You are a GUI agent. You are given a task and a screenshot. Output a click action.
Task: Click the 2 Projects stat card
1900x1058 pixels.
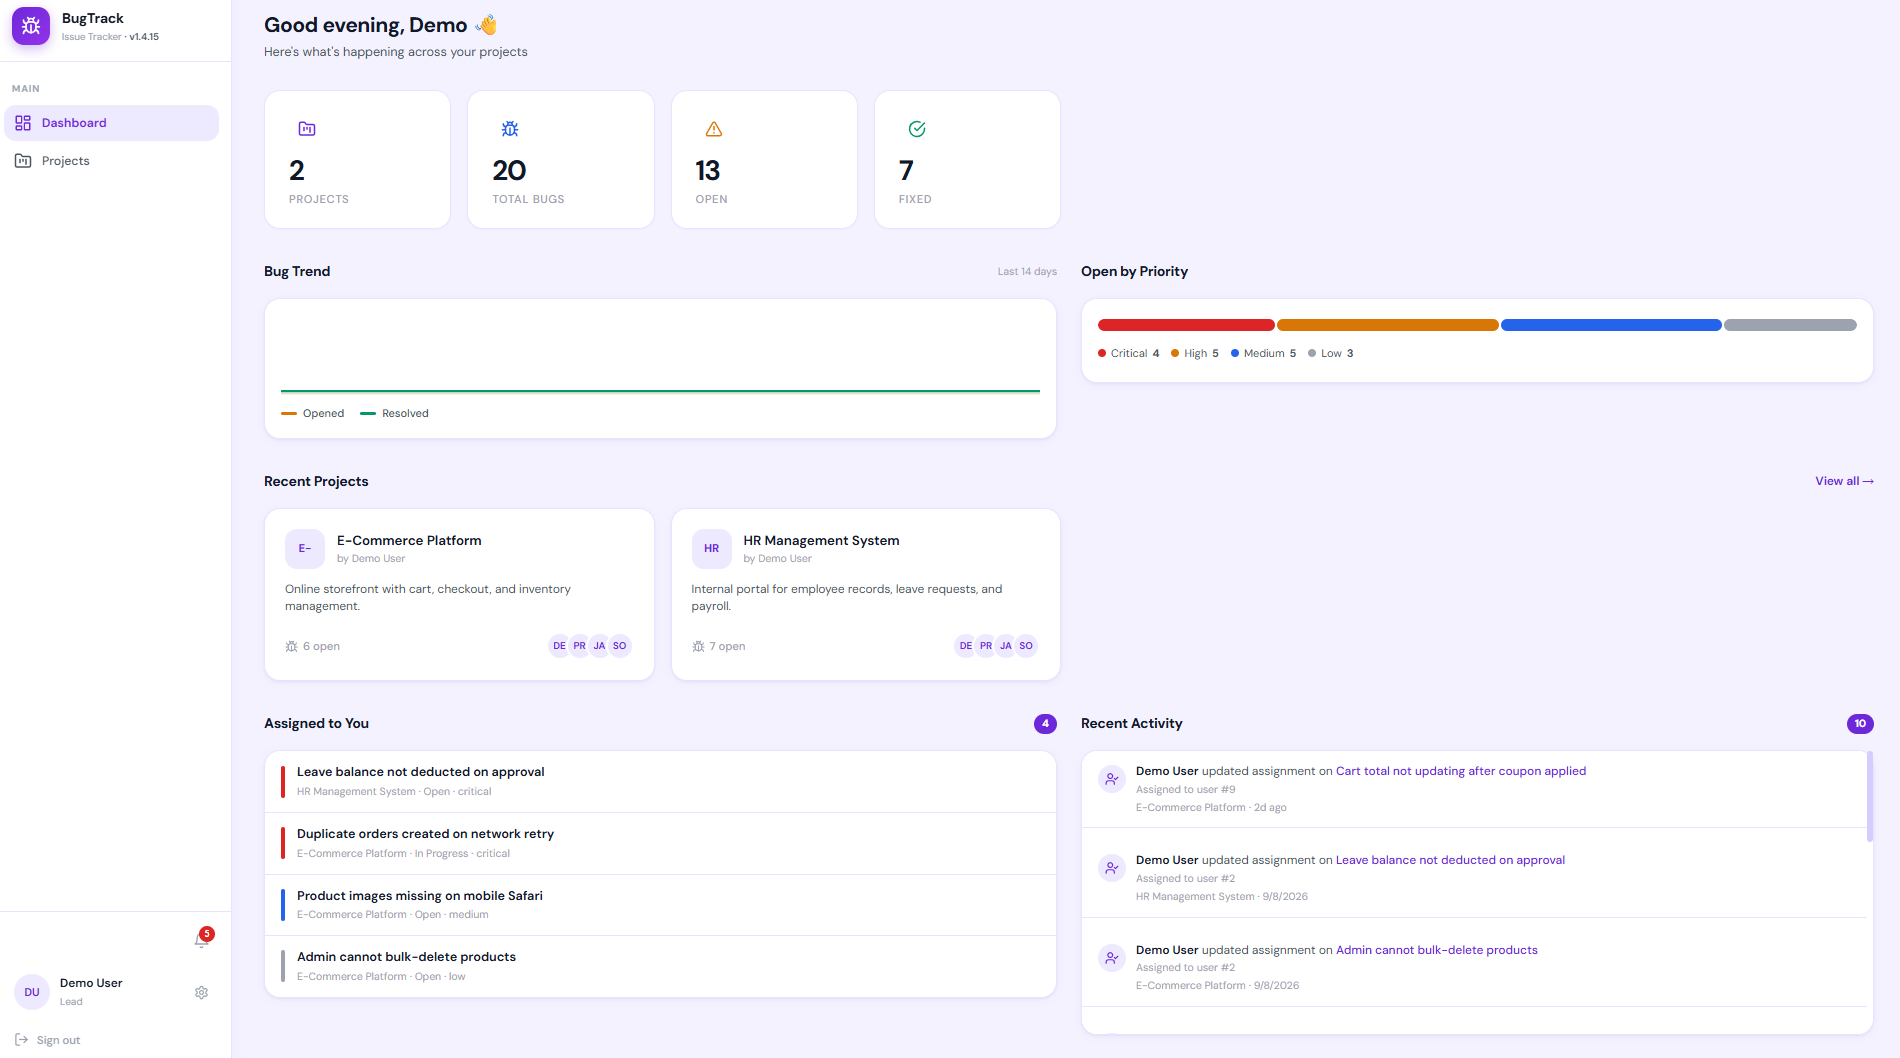357,160
